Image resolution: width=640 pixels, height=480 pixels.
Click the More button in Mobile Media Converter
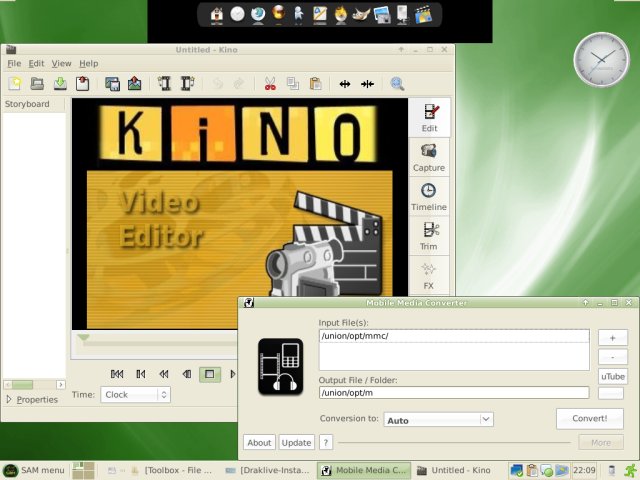tap(601, 442)
